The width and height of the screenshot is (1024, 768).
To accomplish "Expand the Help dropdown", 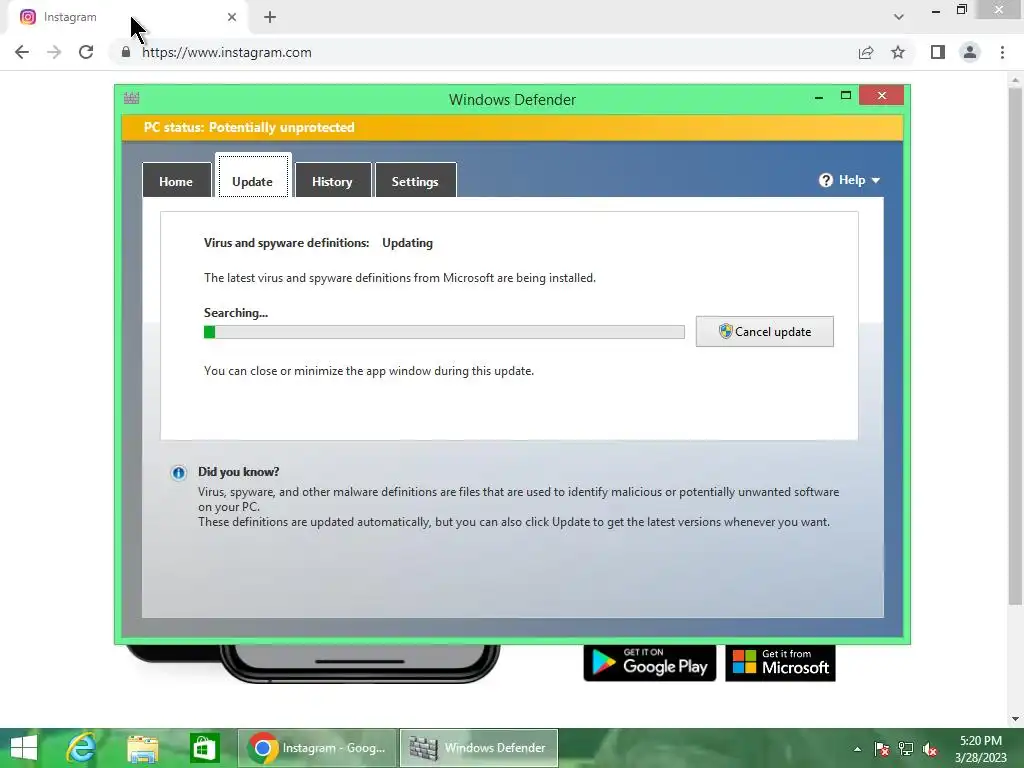I will click(850, 180).
